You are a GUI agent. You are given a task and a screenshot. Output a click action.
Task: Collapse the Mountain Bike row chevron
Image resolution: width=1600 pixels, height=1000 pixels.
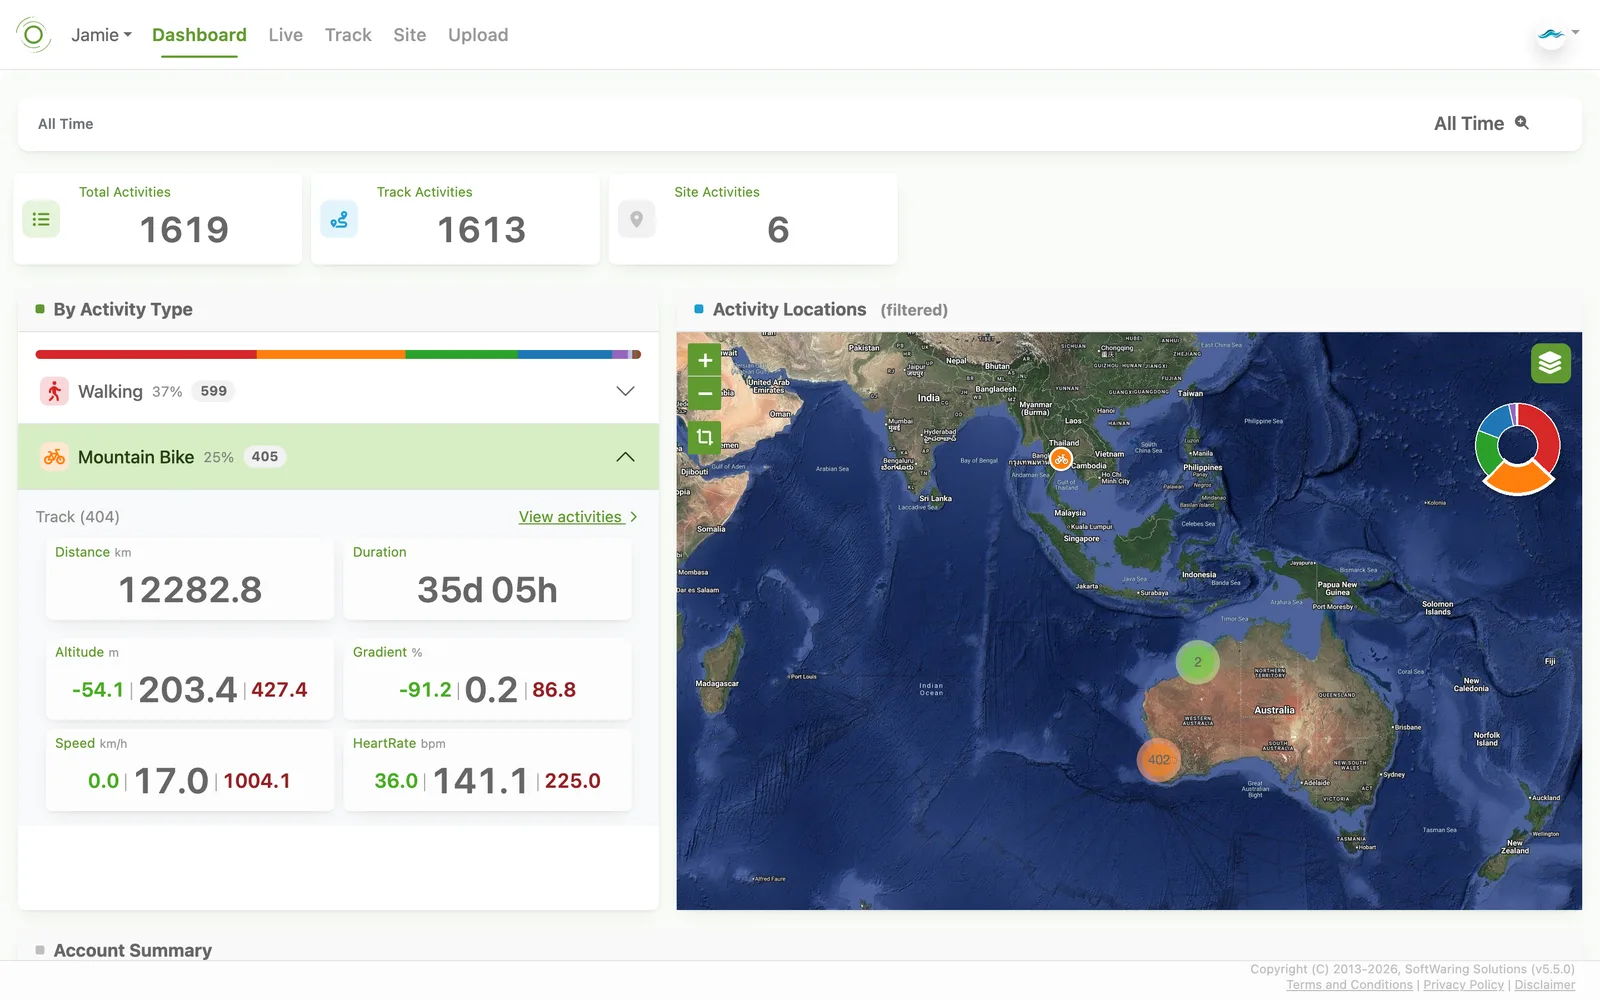[x=625, y=457]
